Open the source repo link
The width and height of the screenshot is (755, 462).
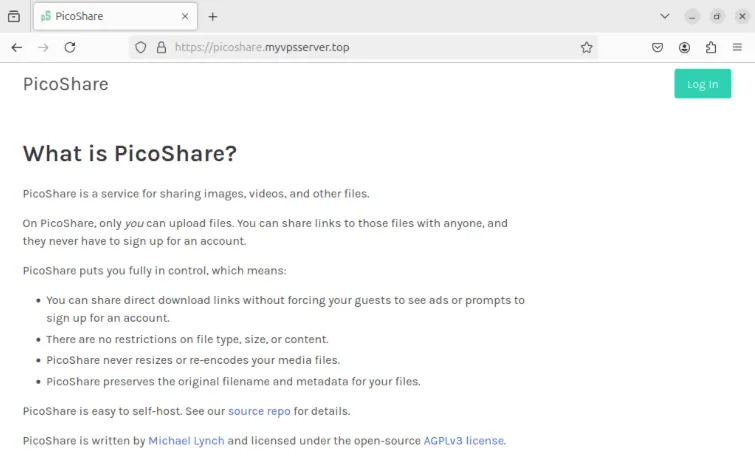[x=259, y=411]
